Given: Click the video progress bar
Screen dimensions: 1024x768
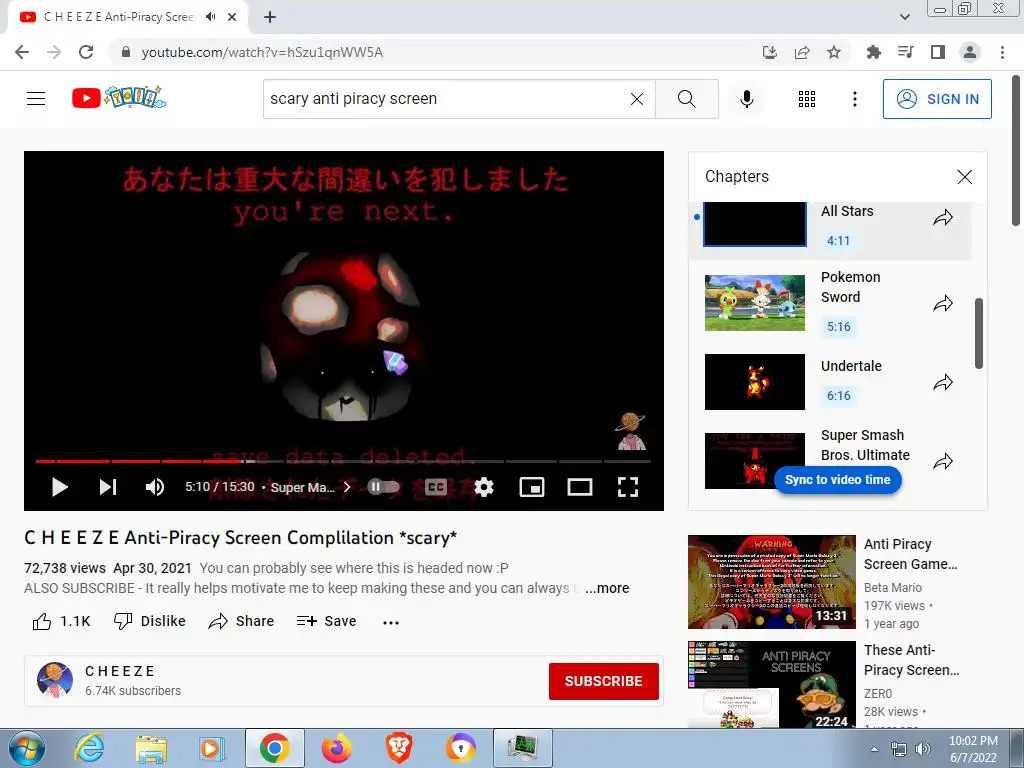Looking at the screenshot, I should (x=343, y=461).
